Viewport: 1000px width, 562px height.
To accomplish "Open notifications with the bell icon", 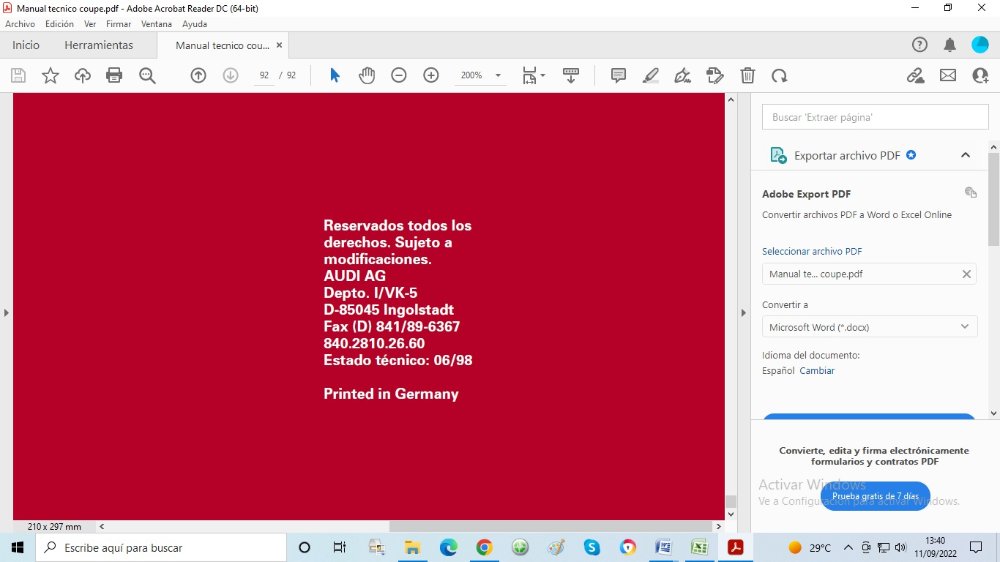I will [950, 45].
